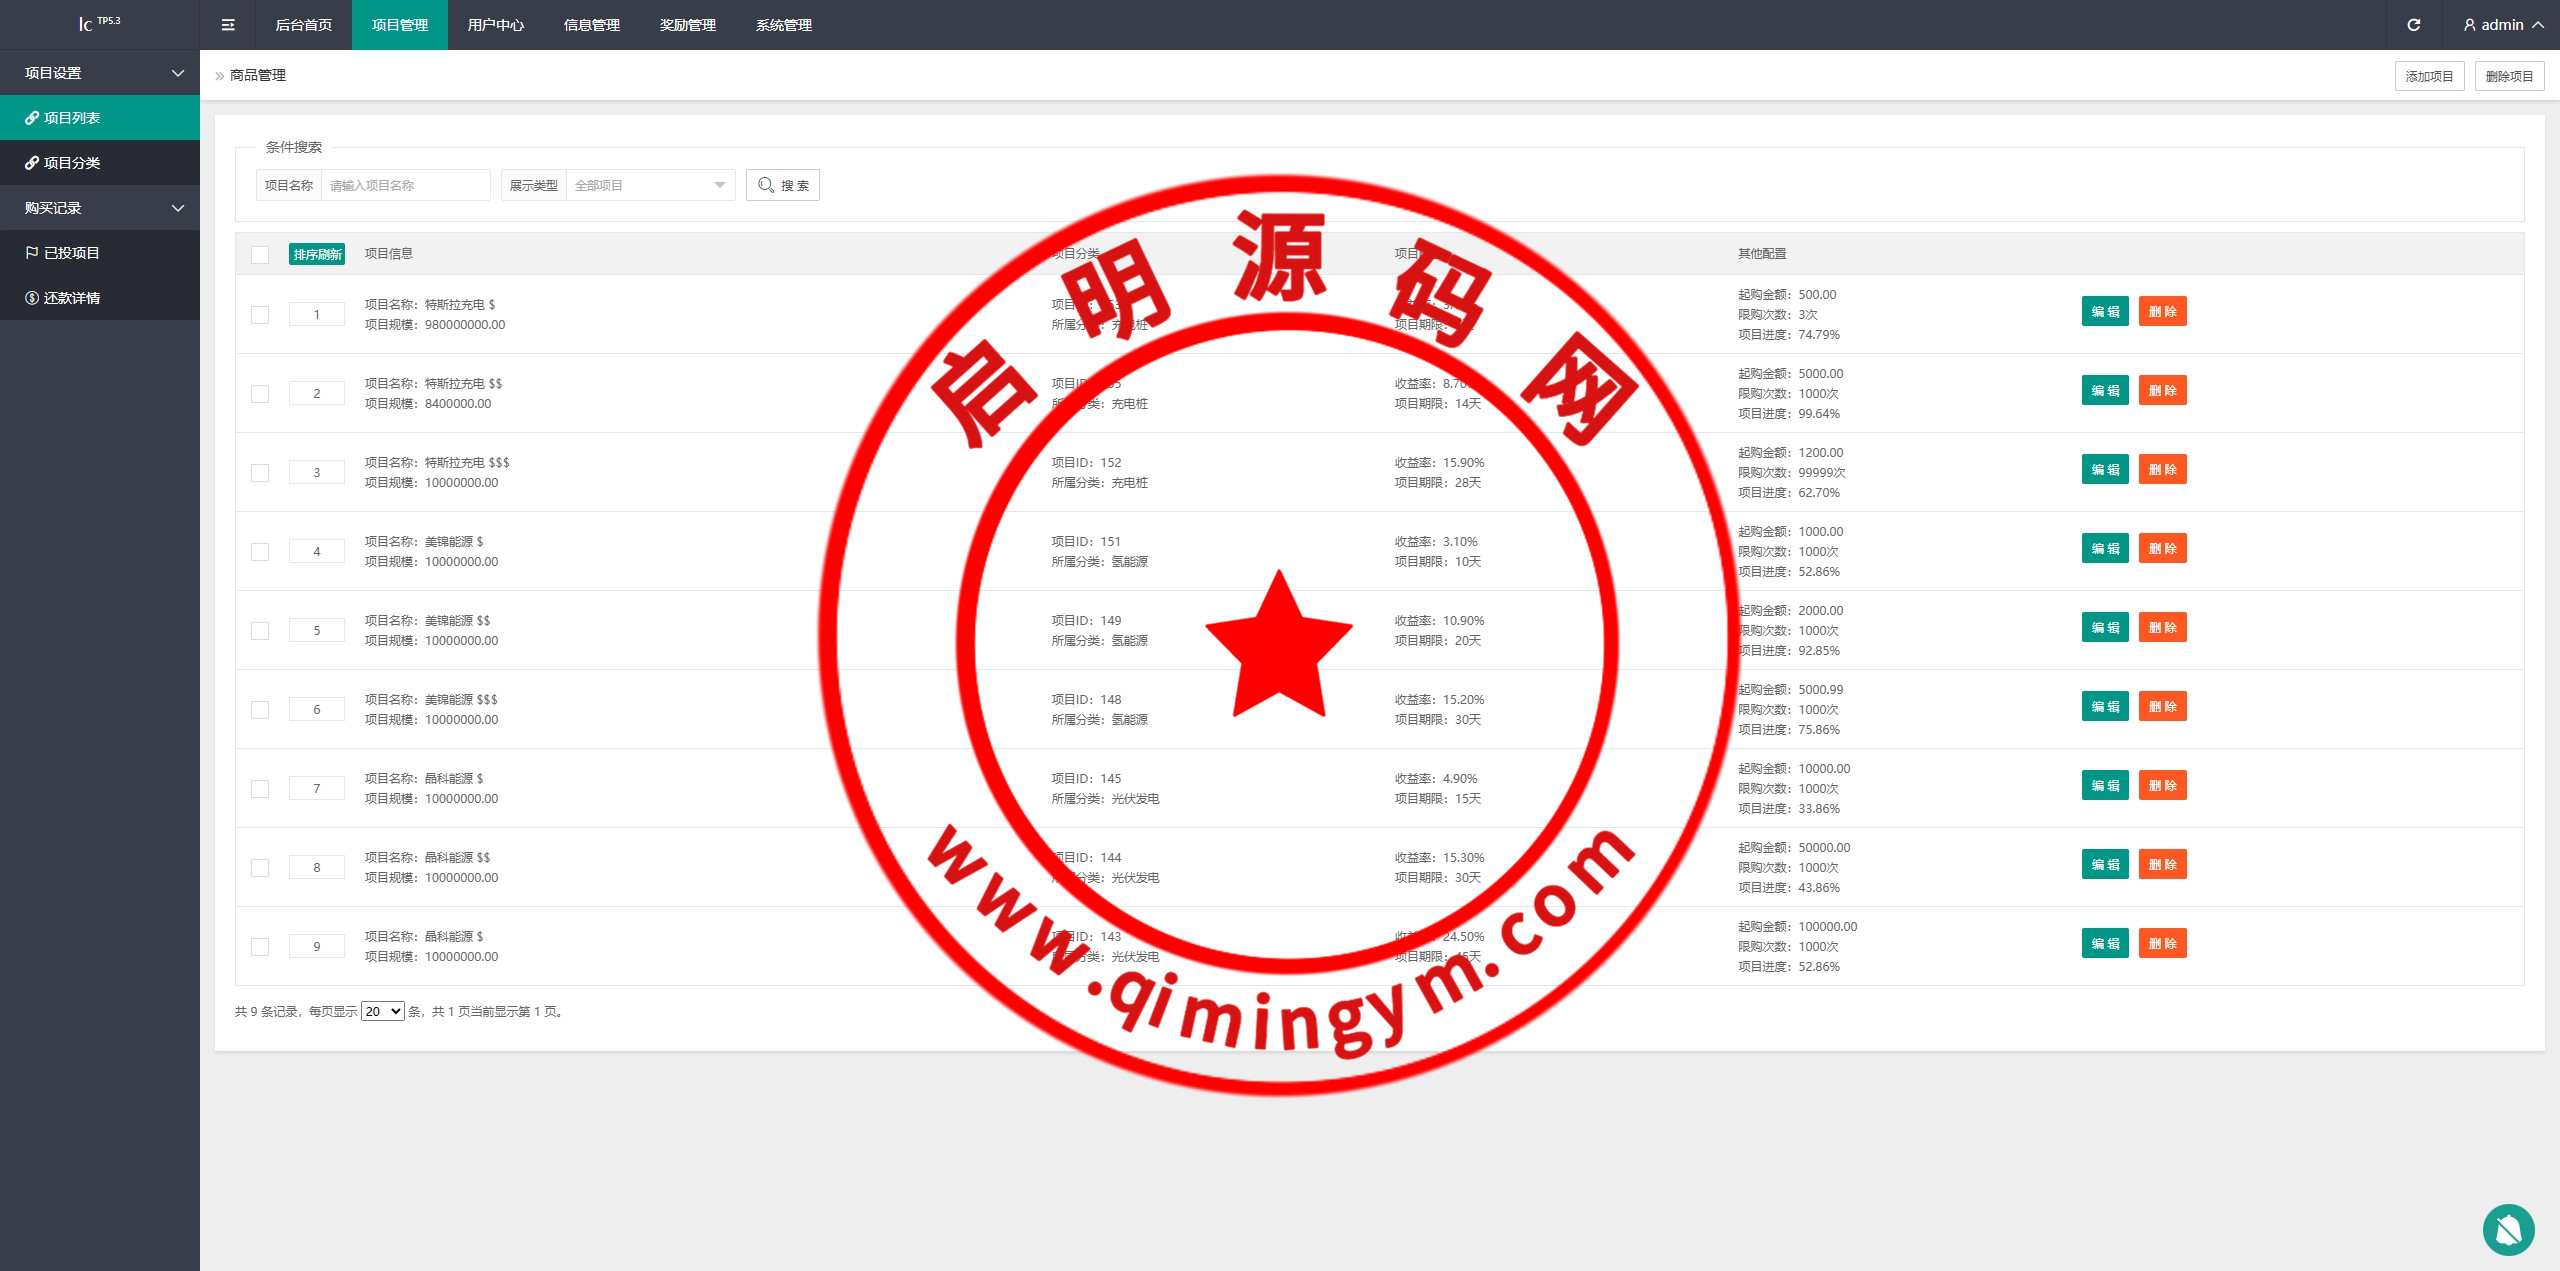
Task: Click the round teal floating icon bottom-right
Action: (x=2508, y=1229)
